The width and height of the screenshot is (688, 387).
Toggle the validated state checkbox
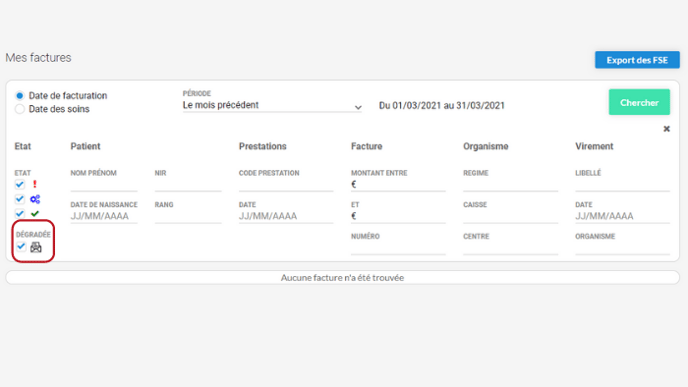tap(20, 214)
